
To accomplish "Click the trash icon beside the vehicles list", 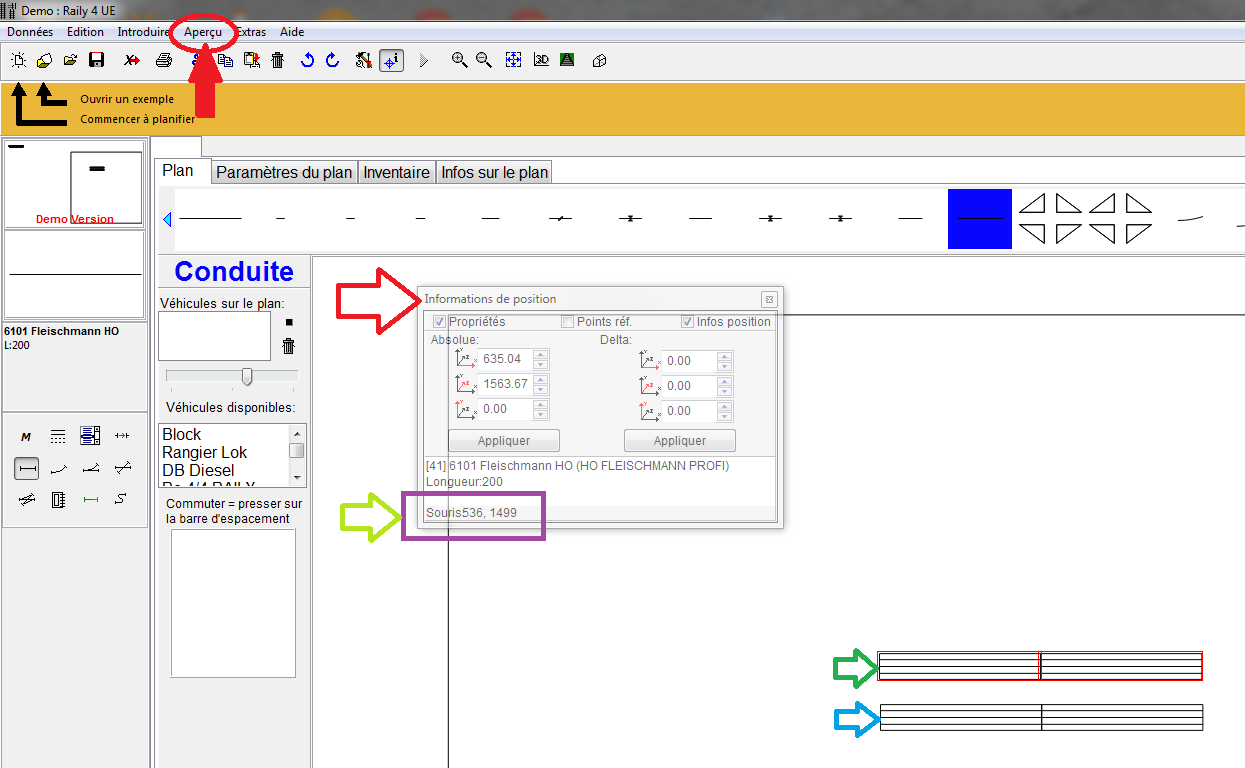I will click(x=289, y=346).
